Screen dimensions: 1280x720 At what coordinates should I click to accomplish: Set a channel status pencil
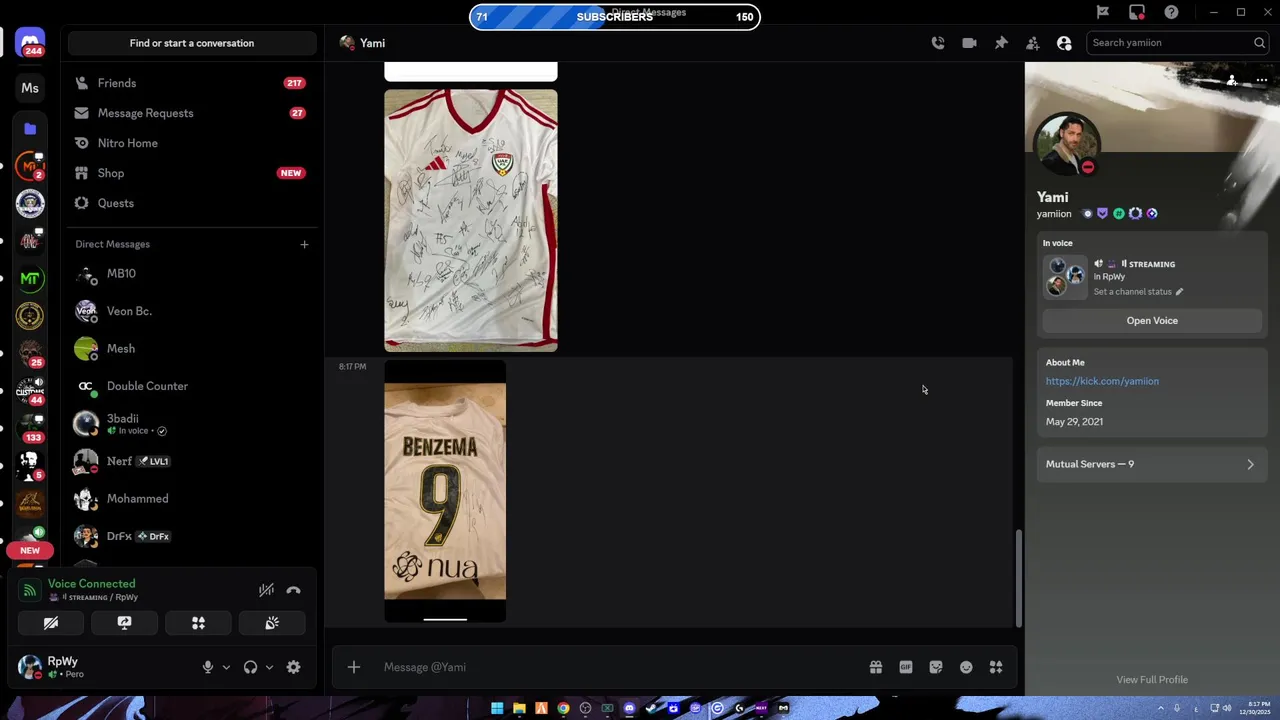pos(1179,292)
